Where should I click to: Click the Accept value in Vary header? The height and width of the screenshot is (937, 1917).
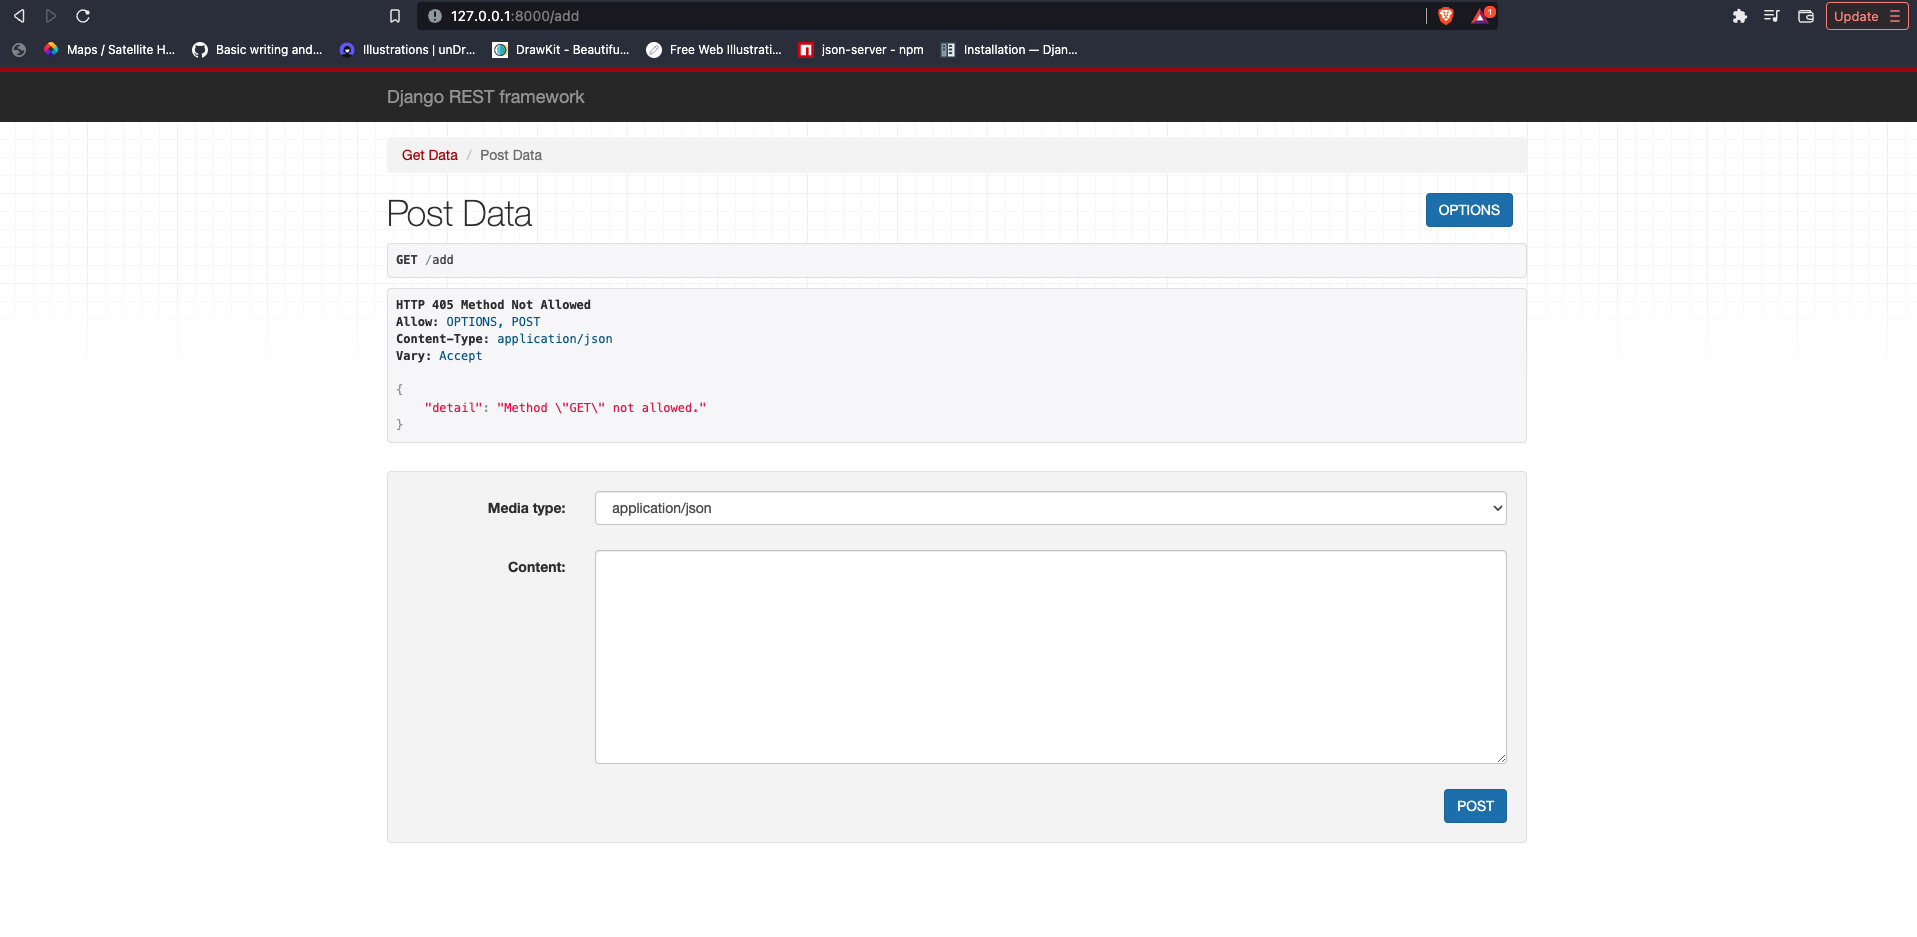[460, 356]
